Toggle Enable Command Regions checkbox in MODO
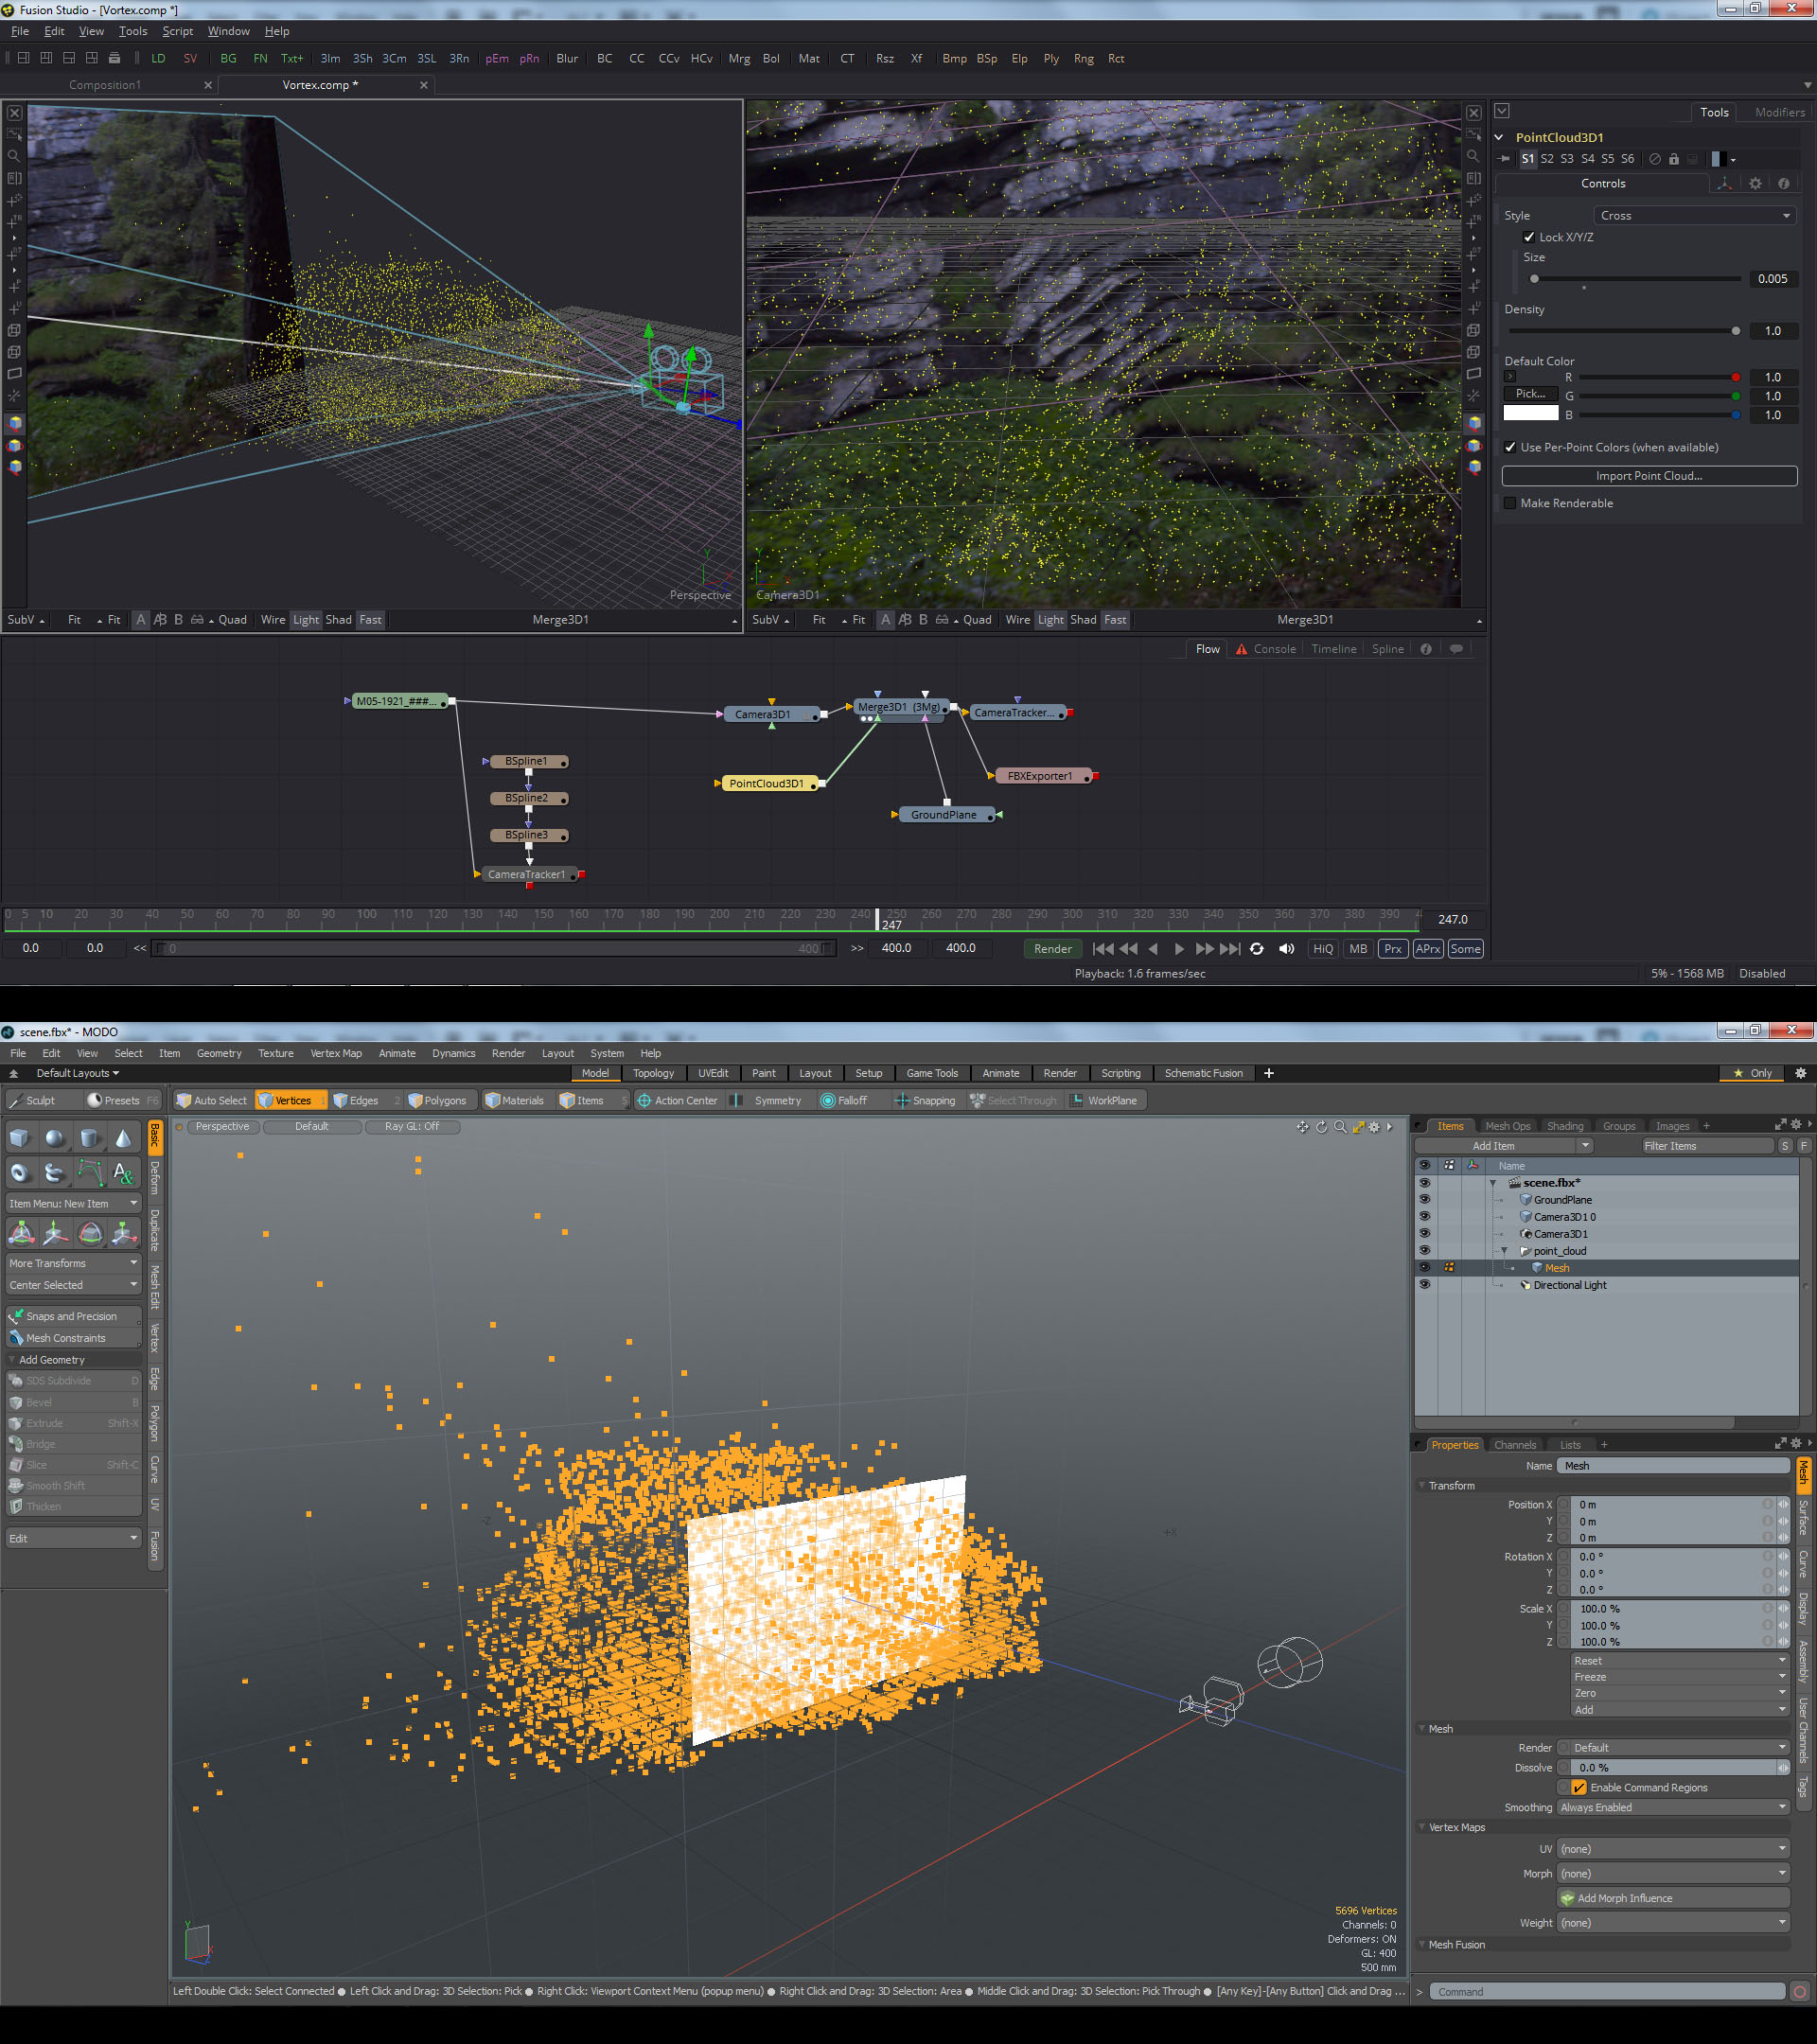This screenshot has width=1817, height=2044. click(x=1579, y=1787)
